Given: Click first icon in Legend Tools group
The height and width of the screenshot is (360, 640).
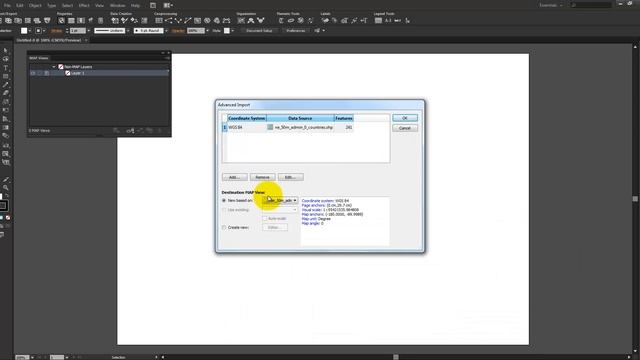Looking at the screenshot, I should (378, 20).
